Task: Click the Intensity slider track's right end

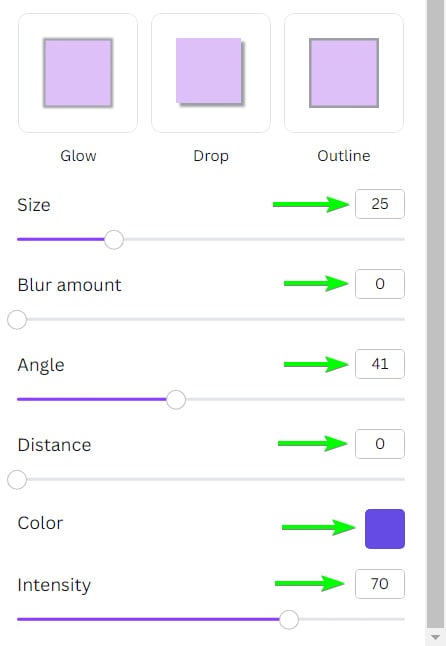Action: [x=402, y=619]
